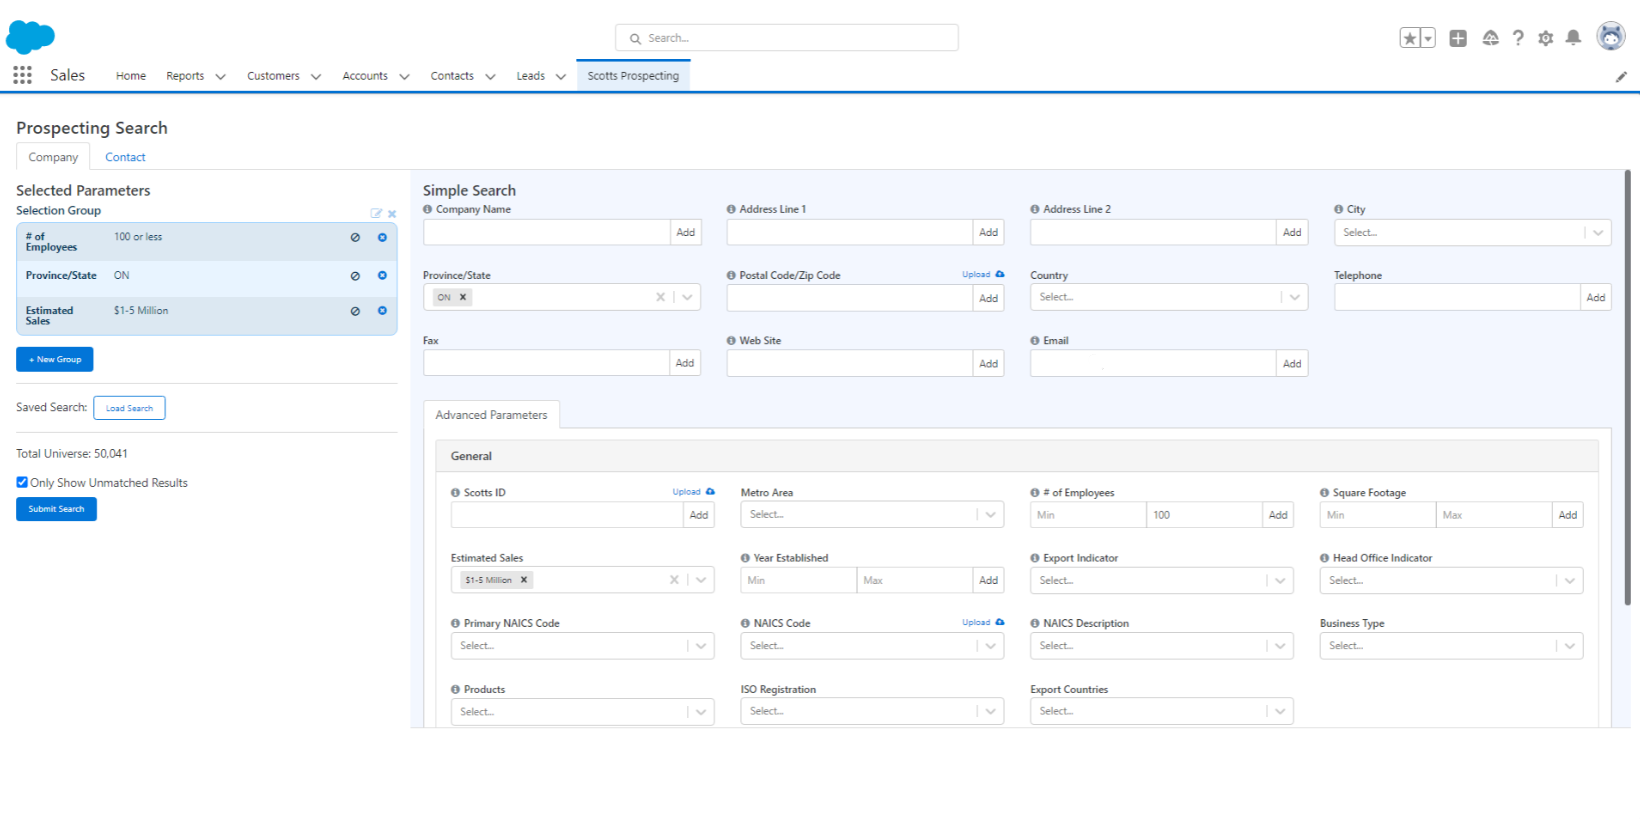Expand the Customers menu chevron
The image size is (1640, 819).
click(315, 77)
